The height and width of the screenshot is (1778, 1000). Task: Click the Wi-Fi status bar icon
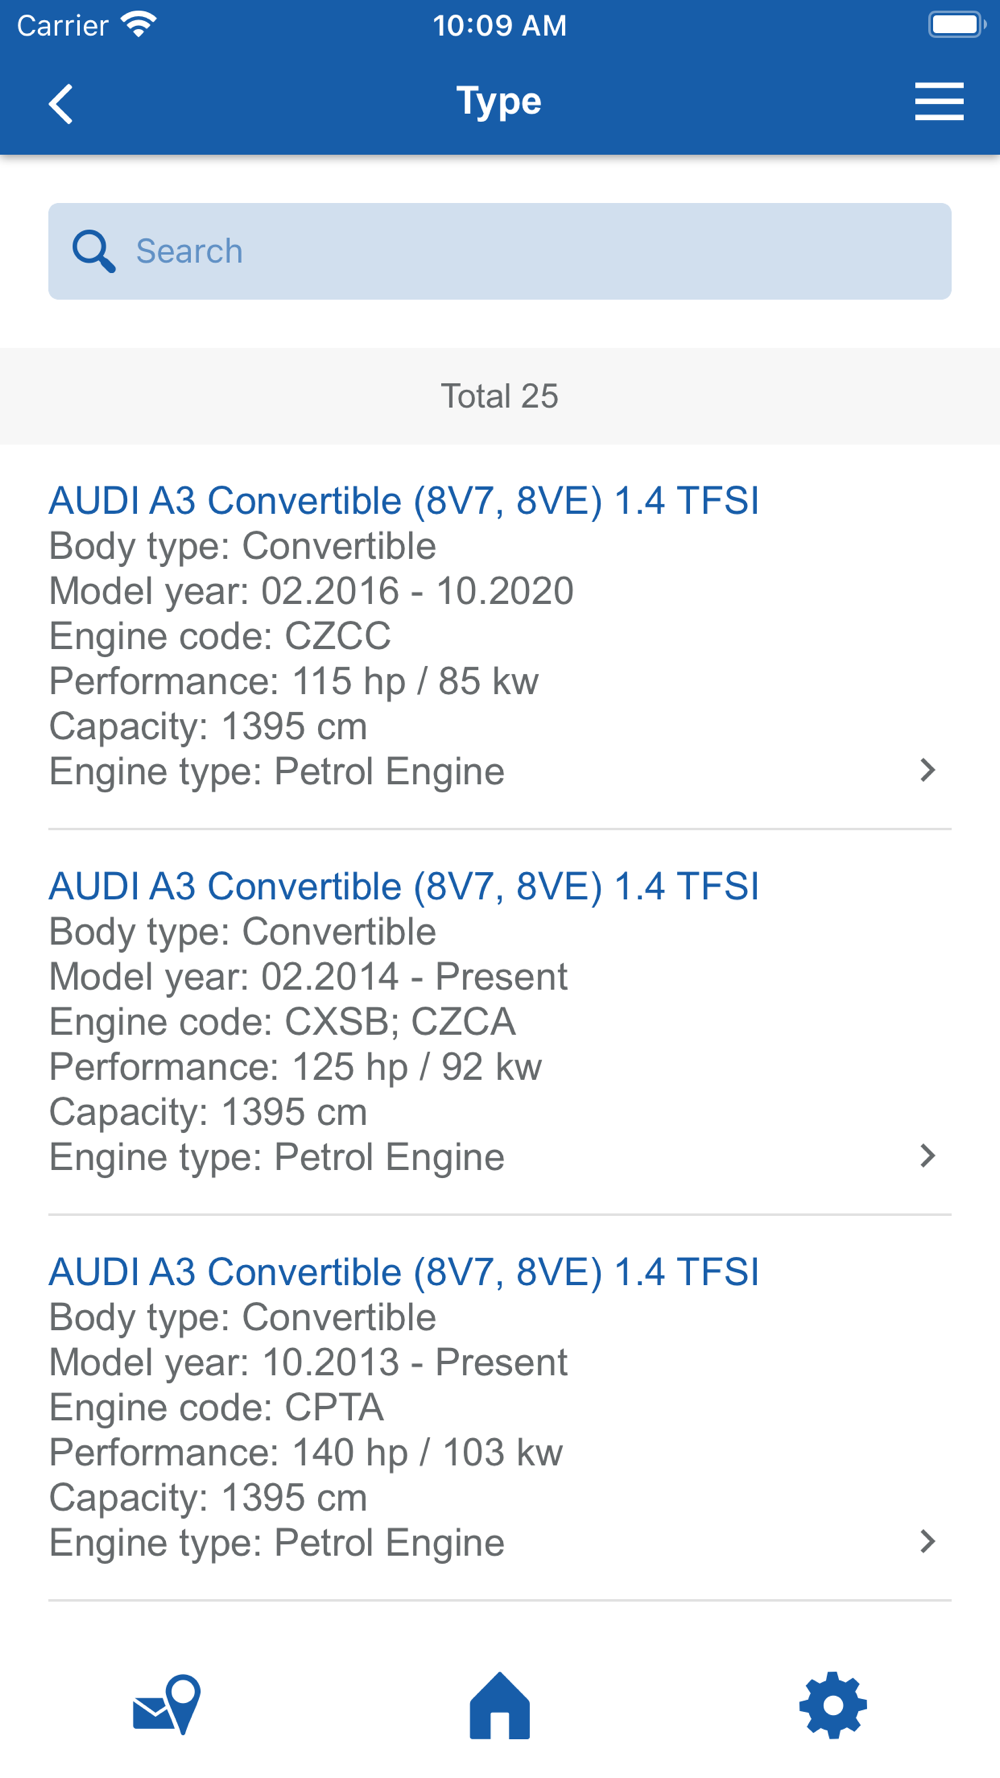point(139,25)
